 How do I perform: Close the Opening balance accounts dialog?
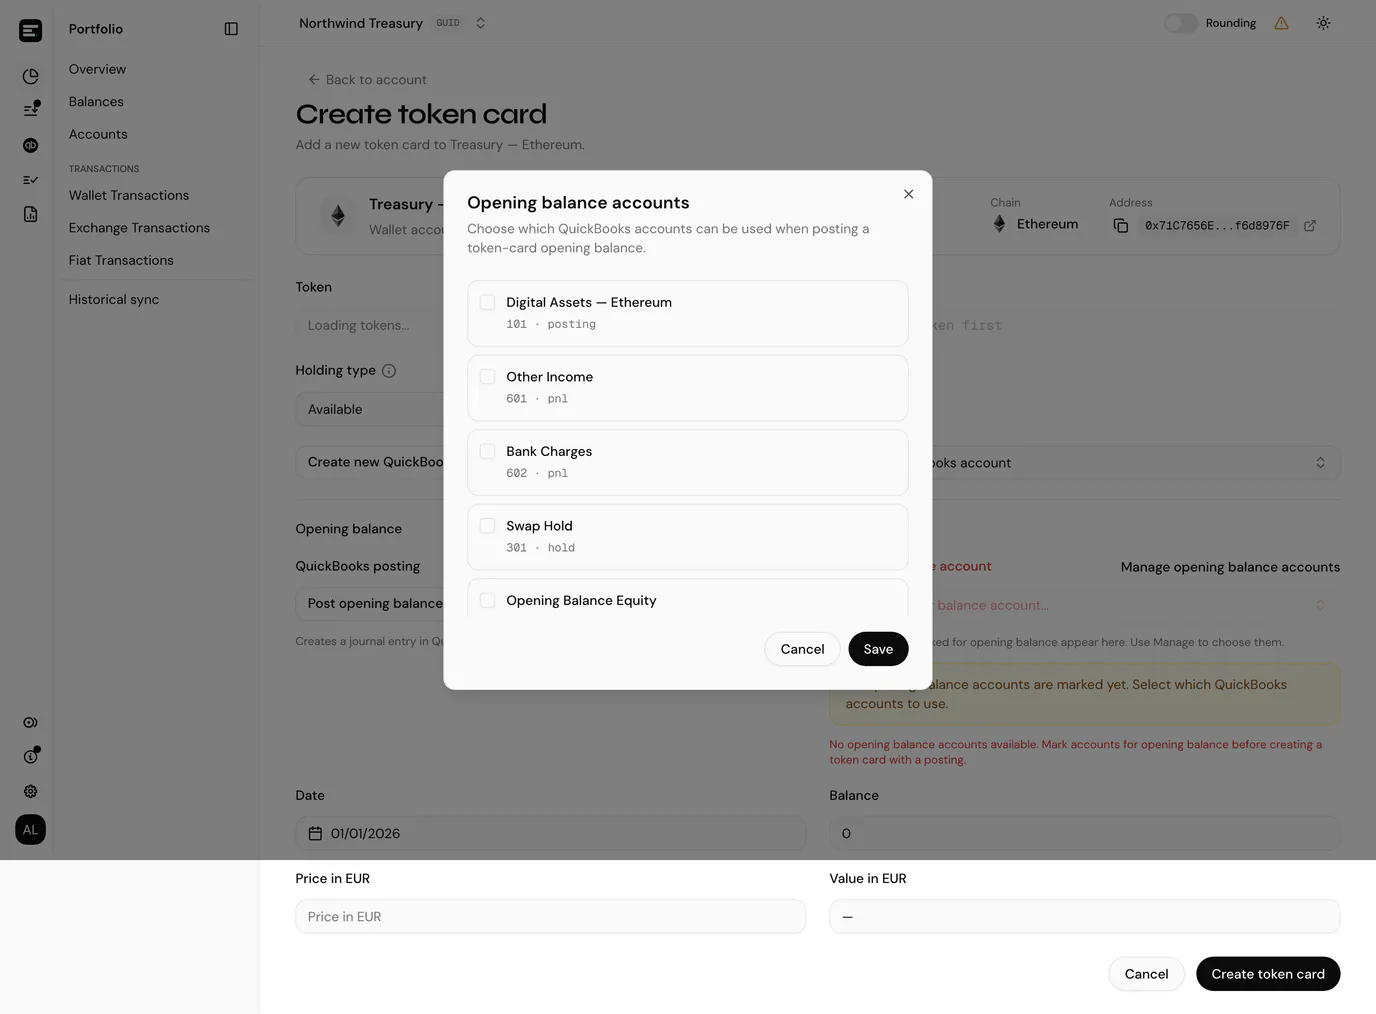pos(908,194)
